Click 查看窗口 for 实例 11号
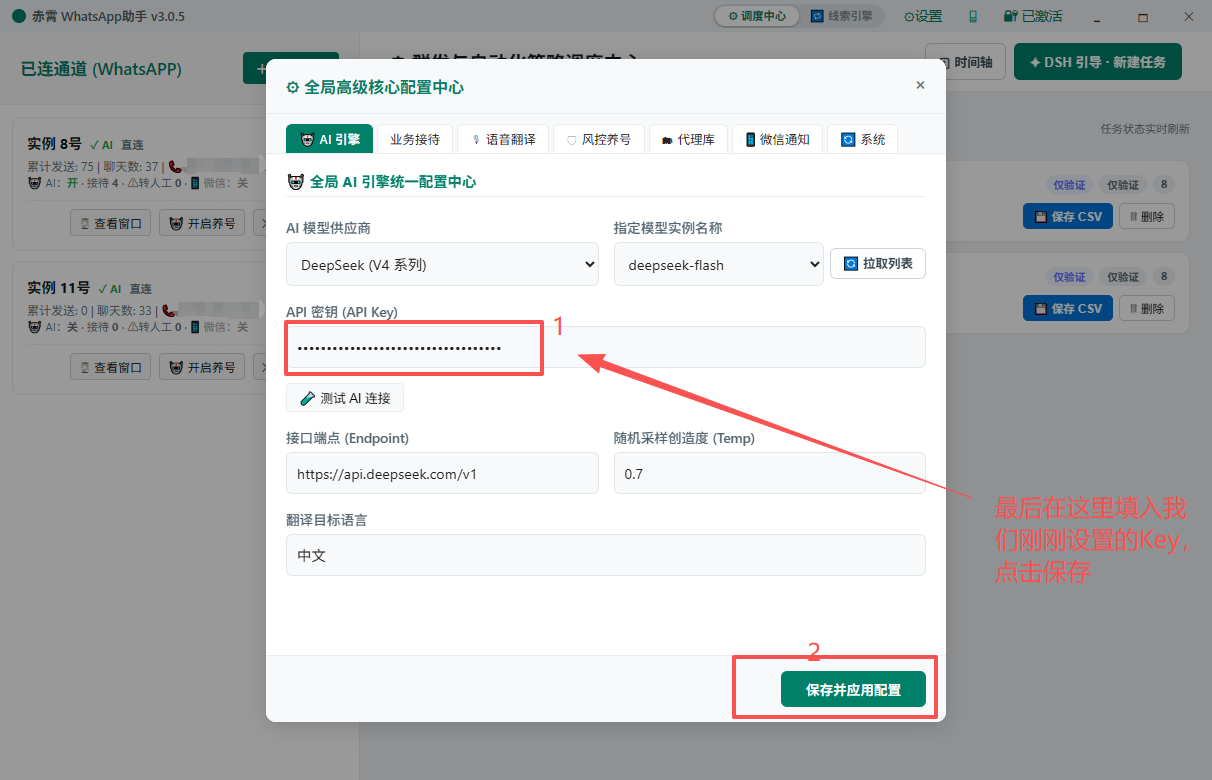This screenshot has width=1212, height=780. click(x=111, y=367)
